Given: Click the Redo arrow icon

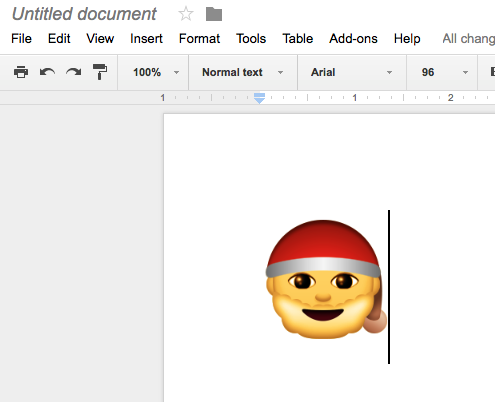Looking at the screenshot, I should [74, 72].
